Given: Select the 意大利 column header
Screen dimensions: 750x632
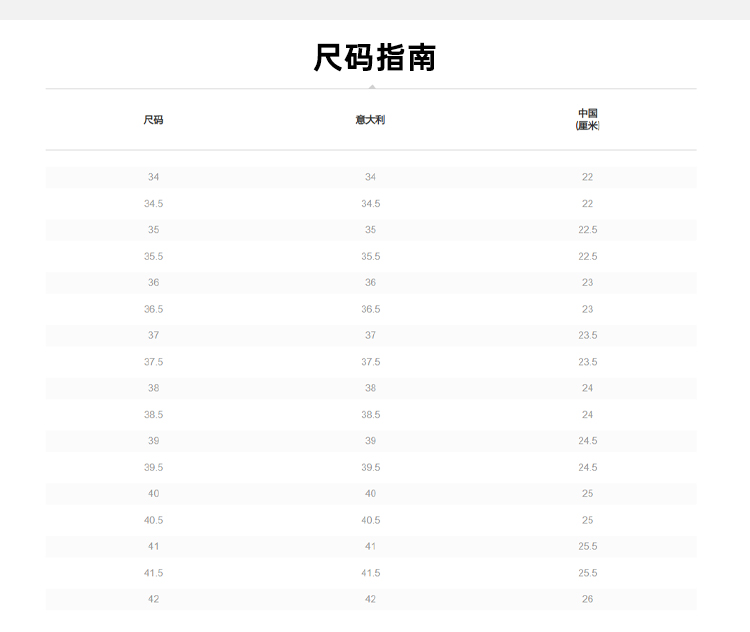Looking at the screenshot, I should pos(370,120).
